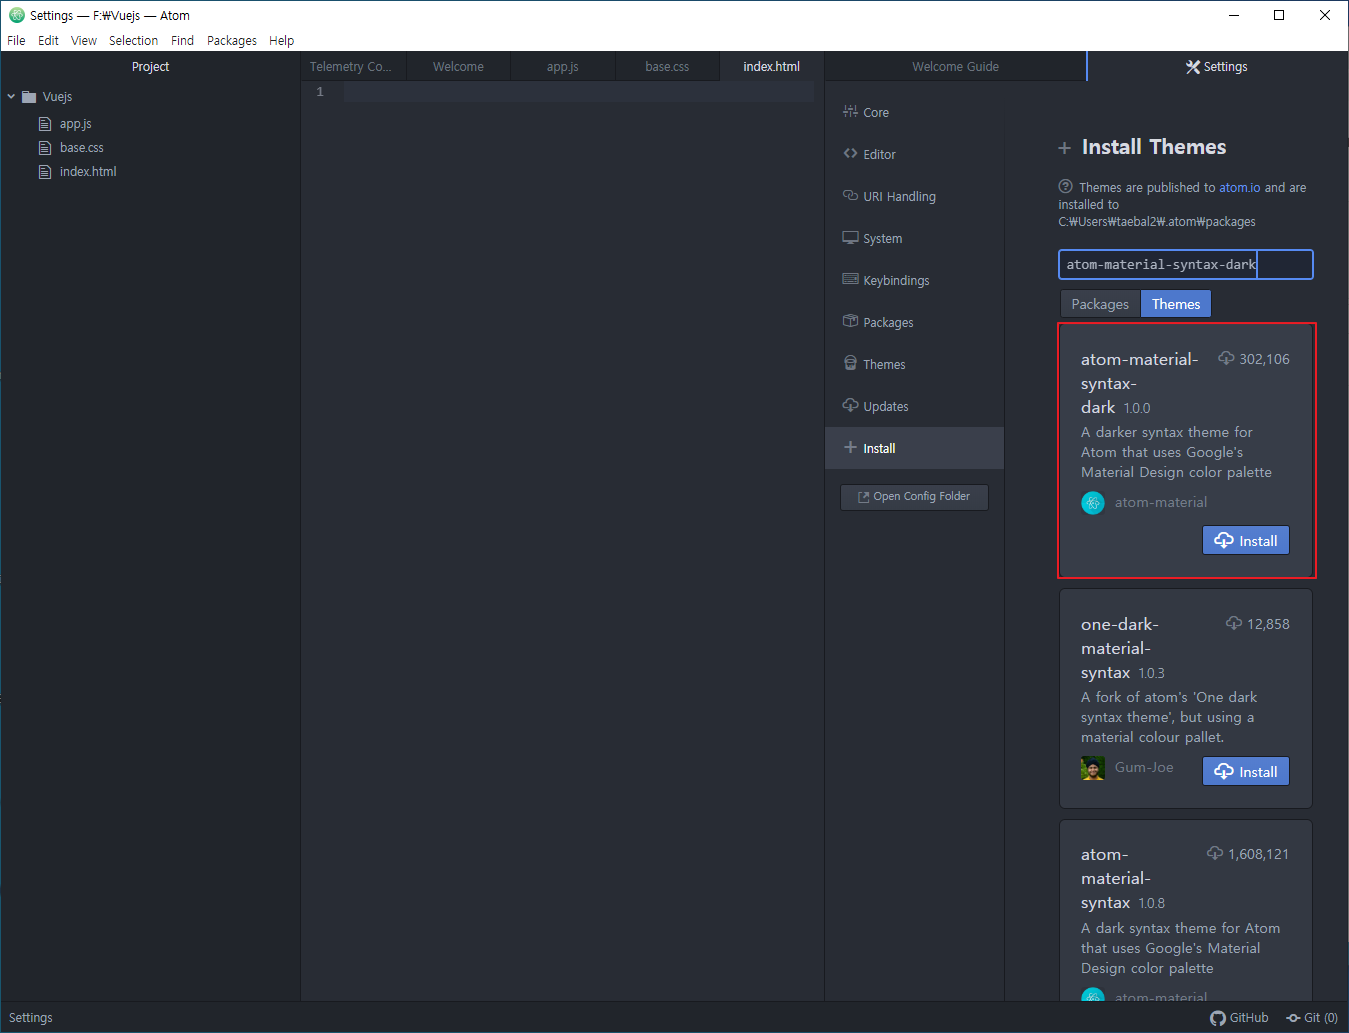1349x1033 pixels.
Task: Install the atom-material-syntax-dark theme
Action: [1246, 540]
